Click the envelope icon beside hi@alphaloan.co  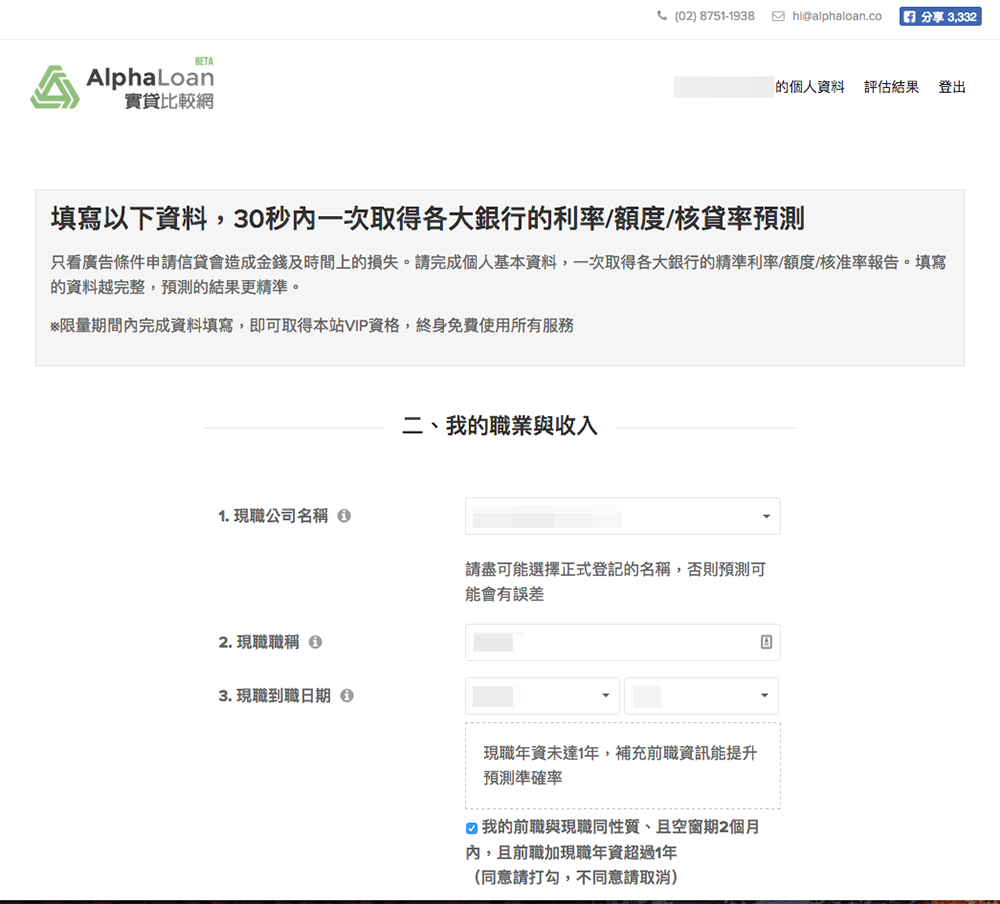coord(778,16)
